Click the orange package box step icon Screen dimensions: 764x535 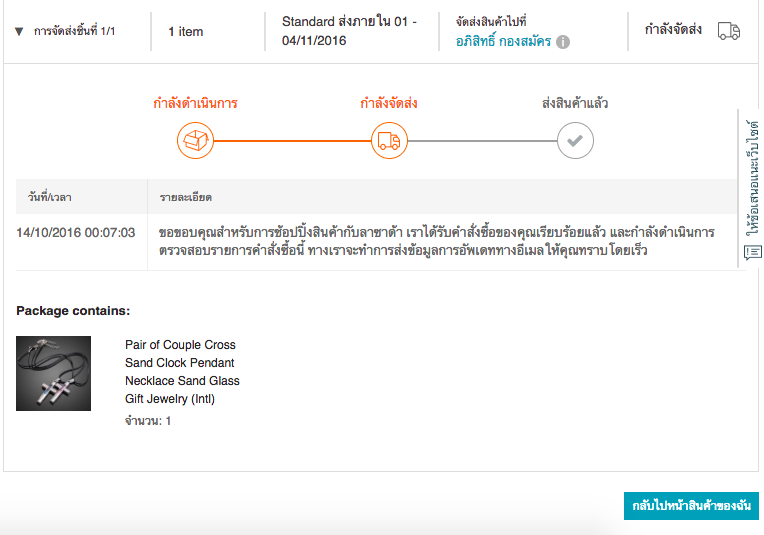click(195, 141)
